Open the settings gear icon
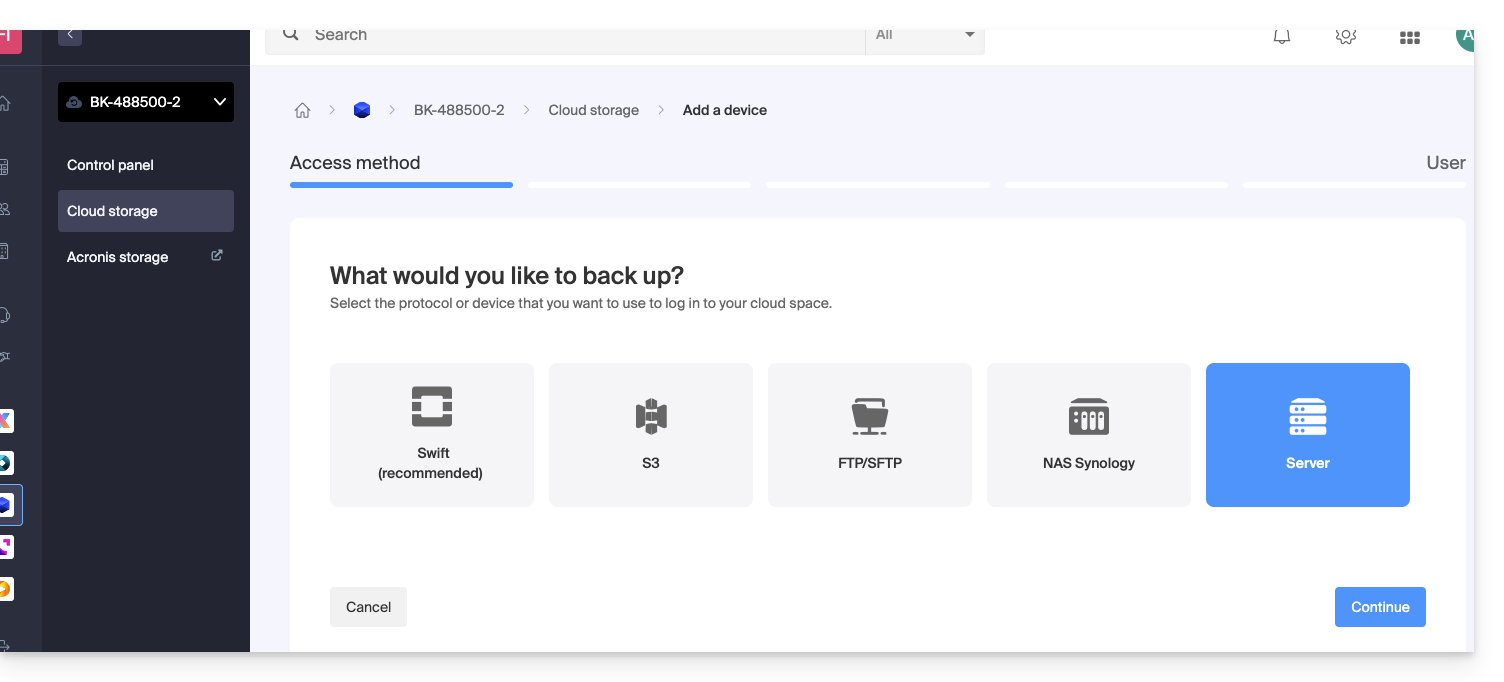The image size is (1504, 682). (x=1345, y=37)
